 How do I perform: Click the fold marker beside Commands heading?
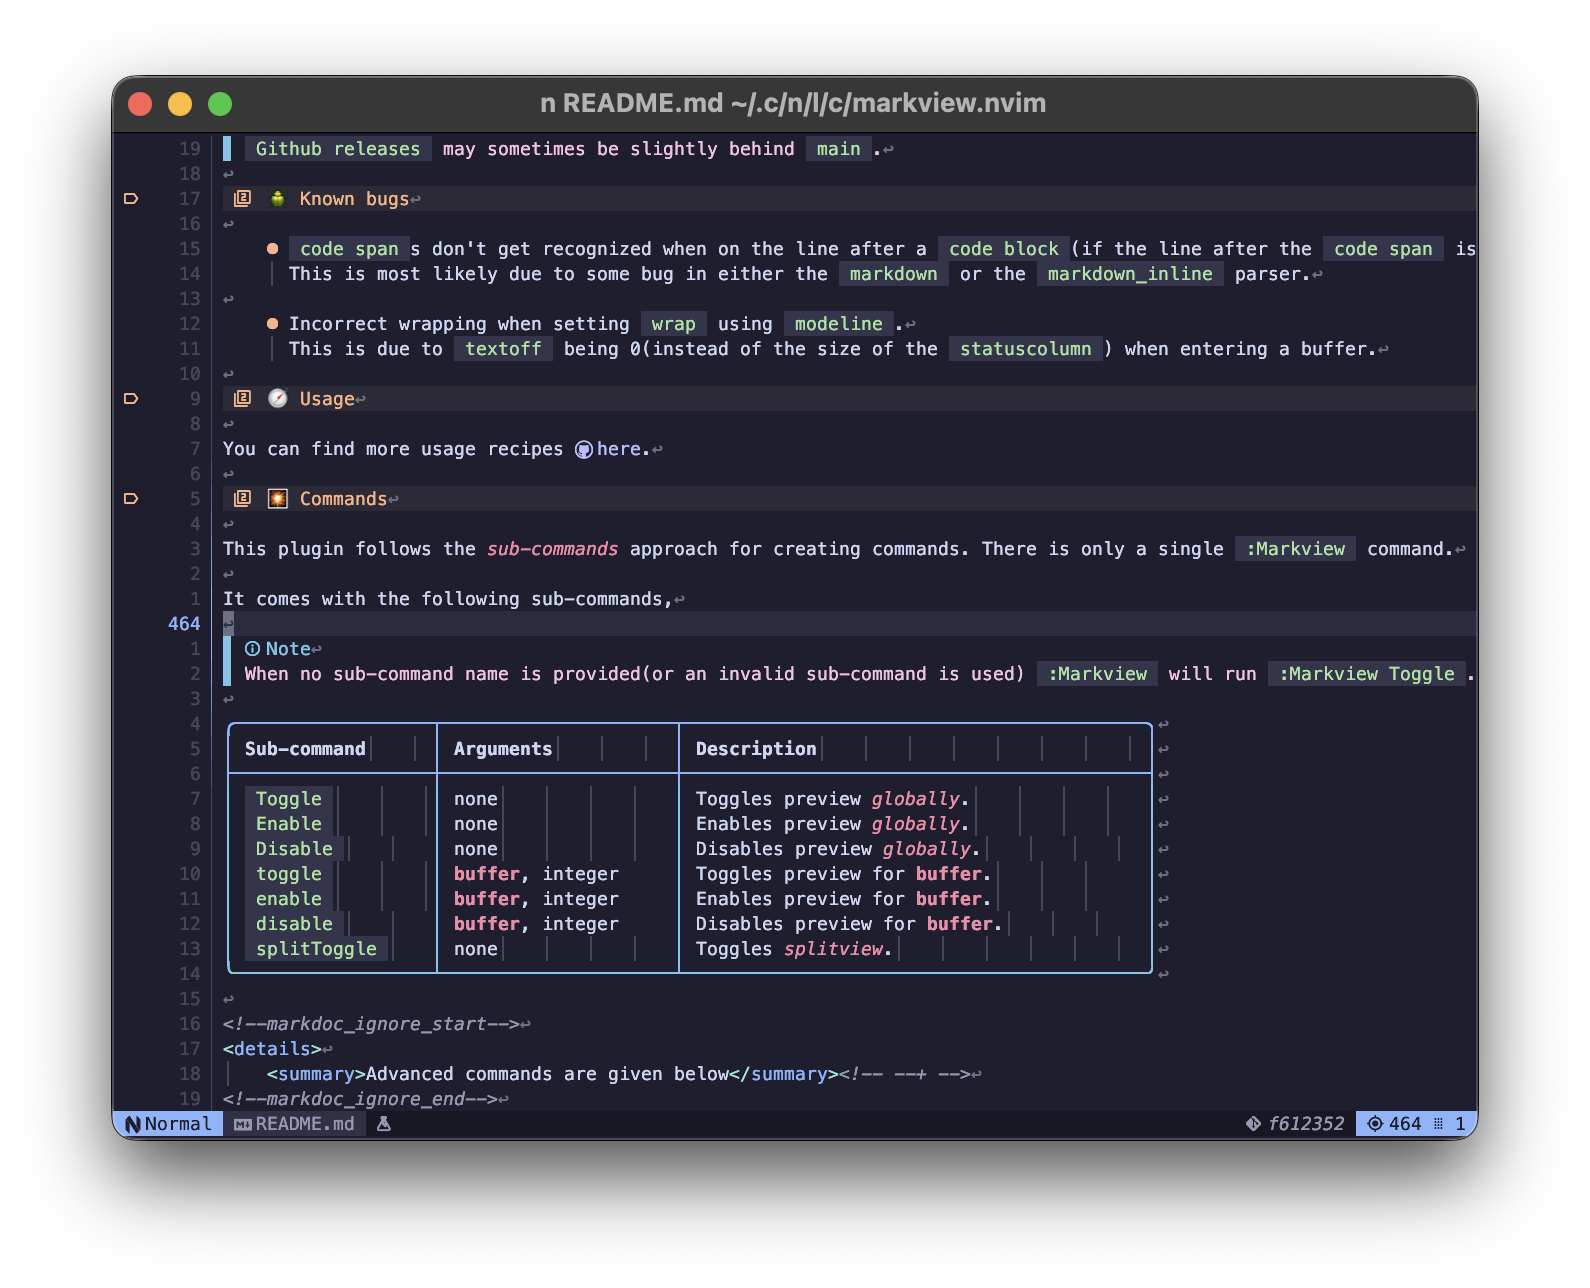coord(131,499)
